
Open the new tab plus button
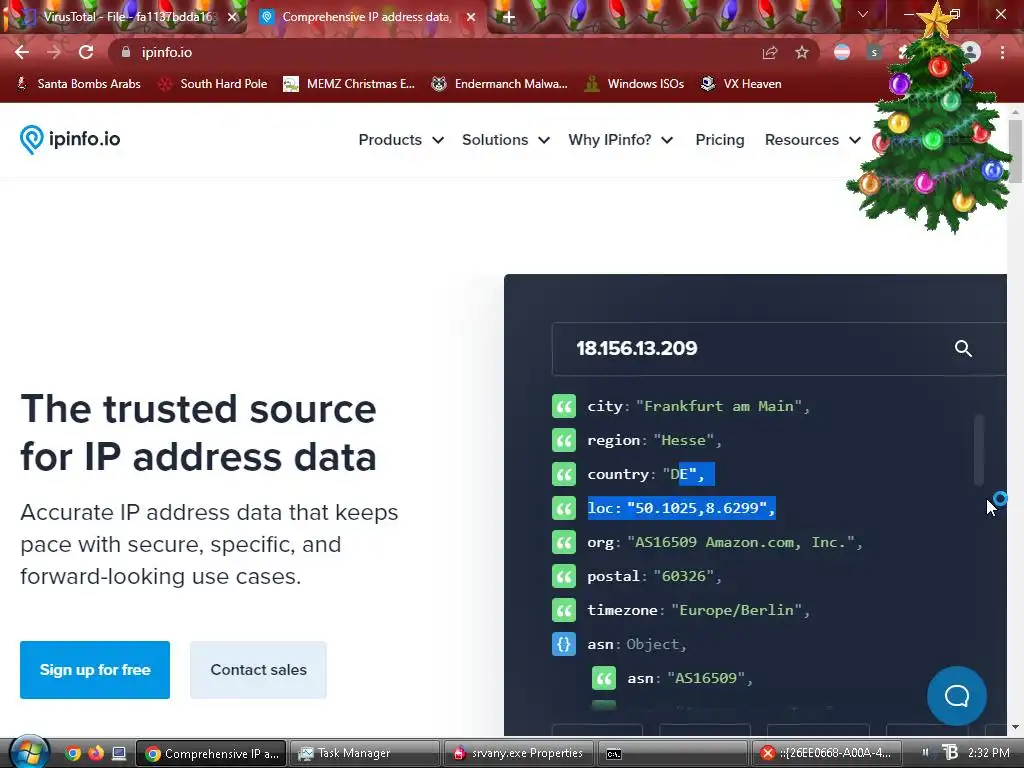509,17
